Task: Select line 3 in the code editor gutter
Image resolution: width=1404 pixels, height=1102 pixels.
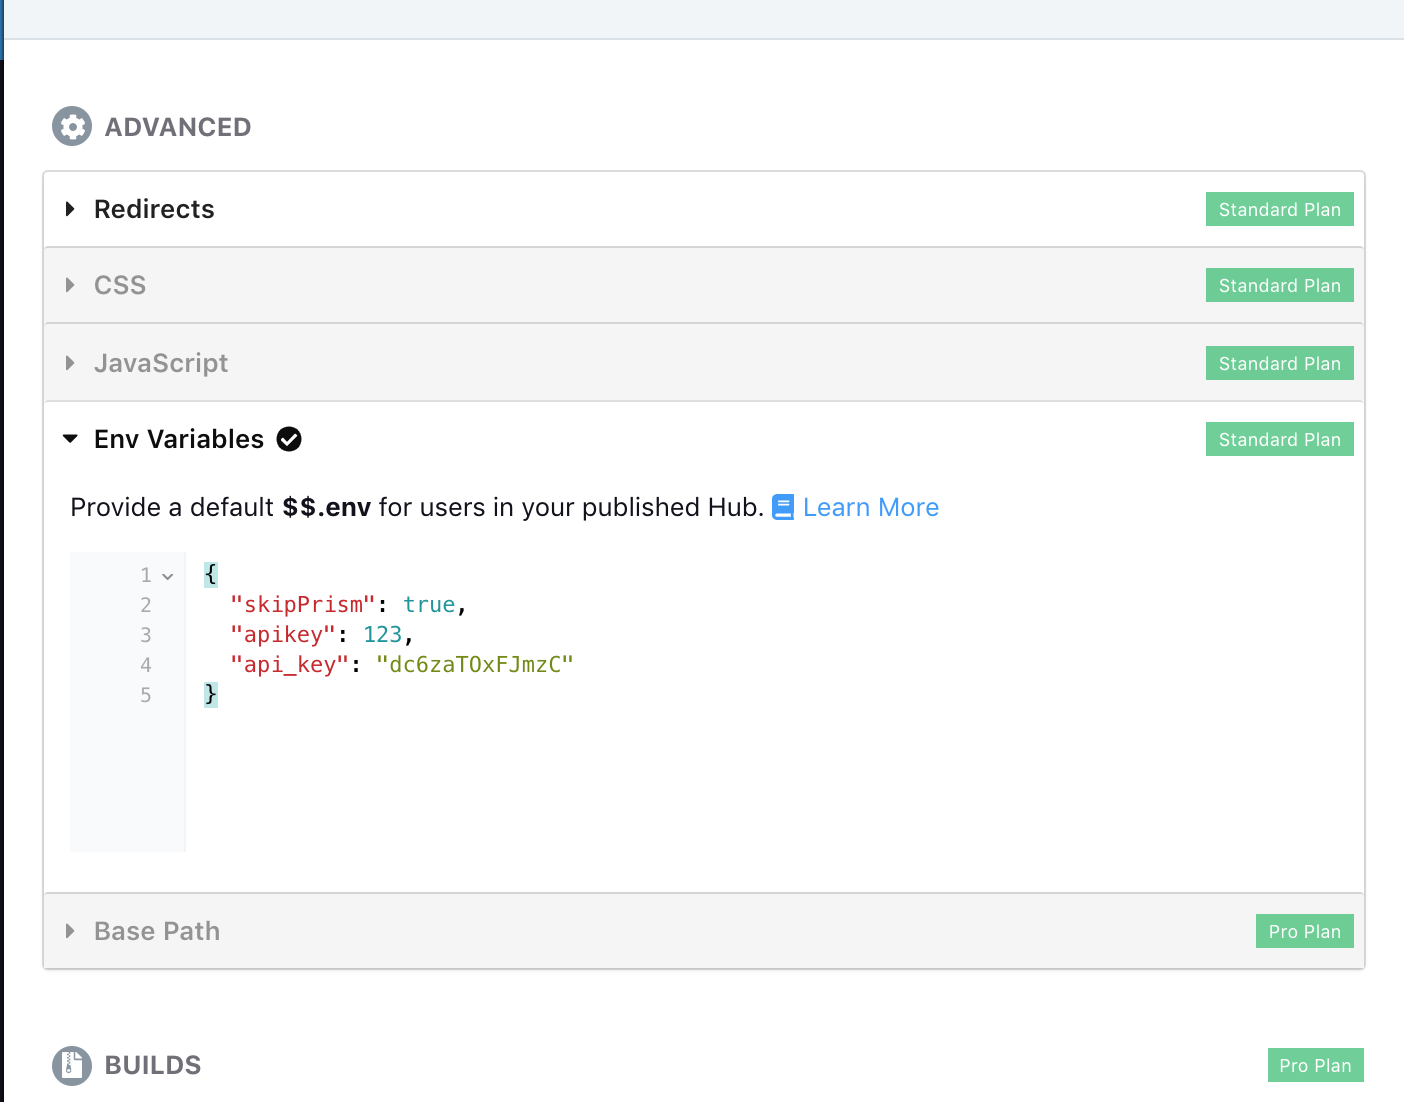Action: (146, 634)
